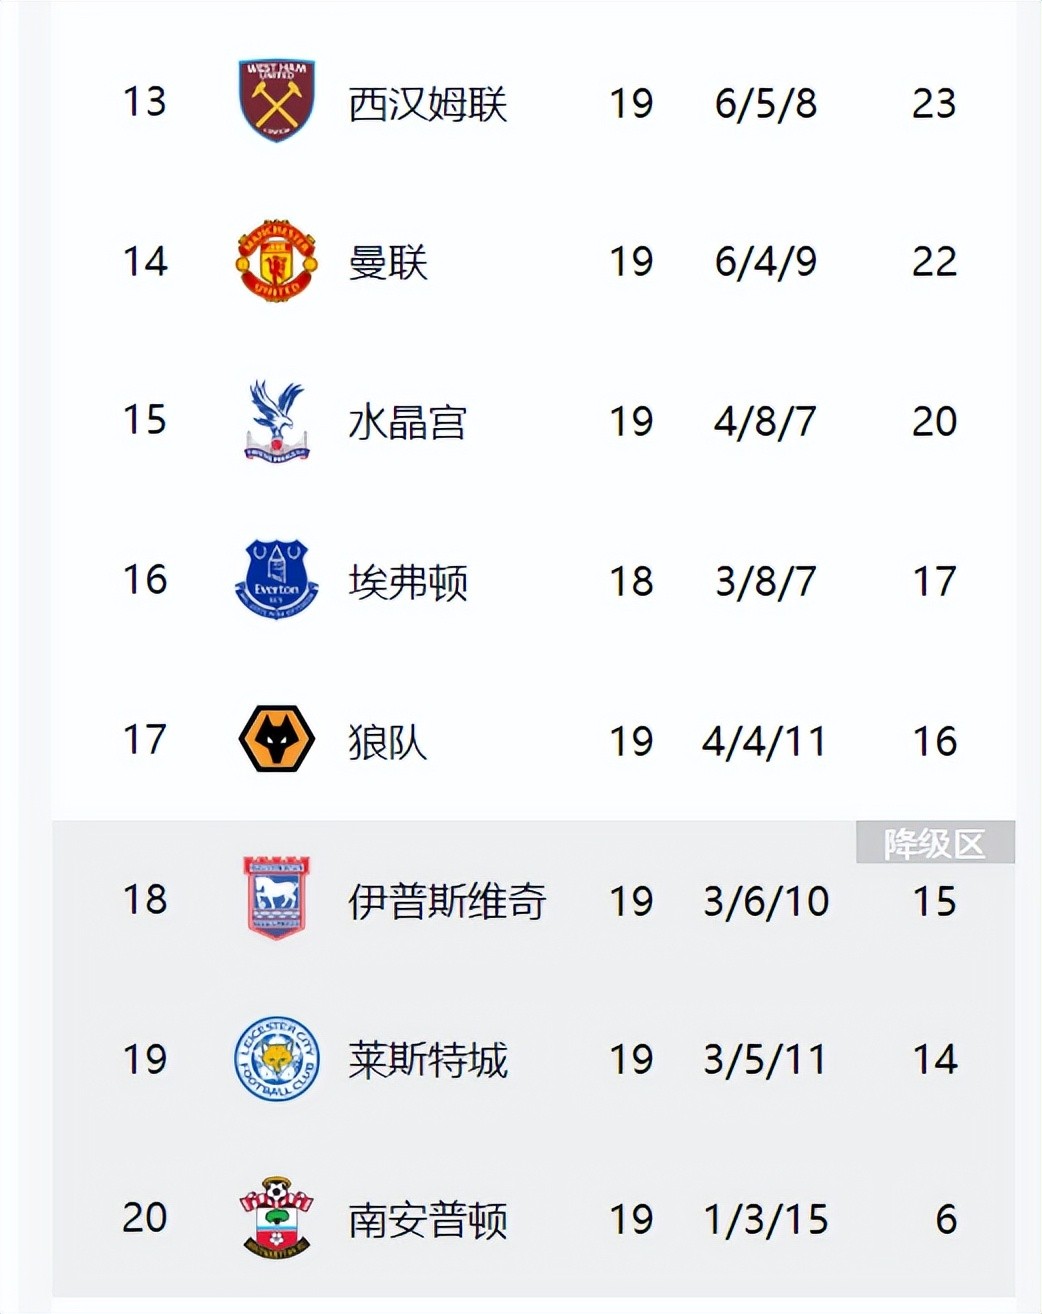Screen dimensions: 1042x1314
Task: Click the Manchester United badge
Action: coord(277,261)
